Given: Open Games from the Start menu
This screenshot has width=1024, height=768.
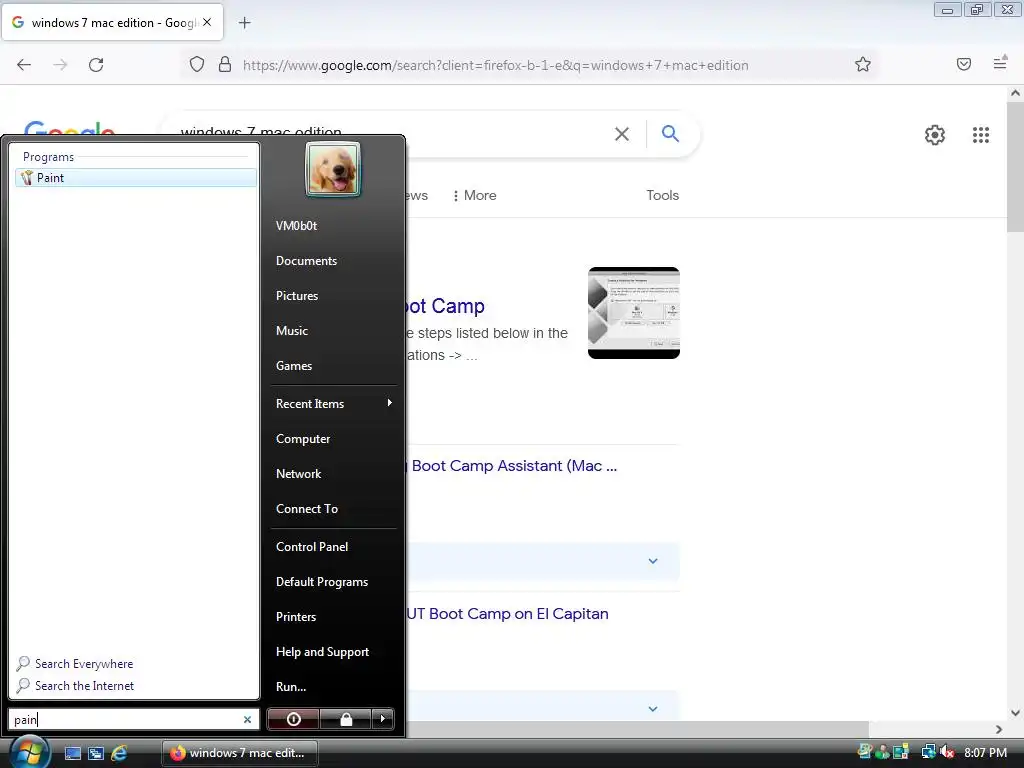Looking at the screenshot, I should click(x=294, y=366).
